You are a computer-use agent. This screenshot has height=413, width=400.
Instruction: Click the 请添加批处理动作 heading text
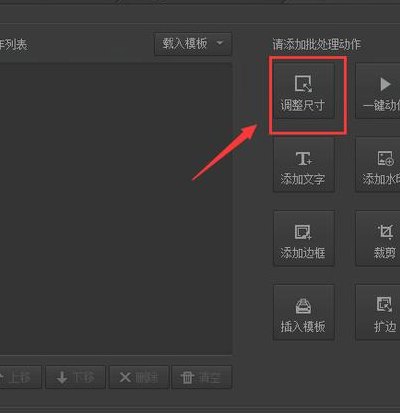coord(317,44)
